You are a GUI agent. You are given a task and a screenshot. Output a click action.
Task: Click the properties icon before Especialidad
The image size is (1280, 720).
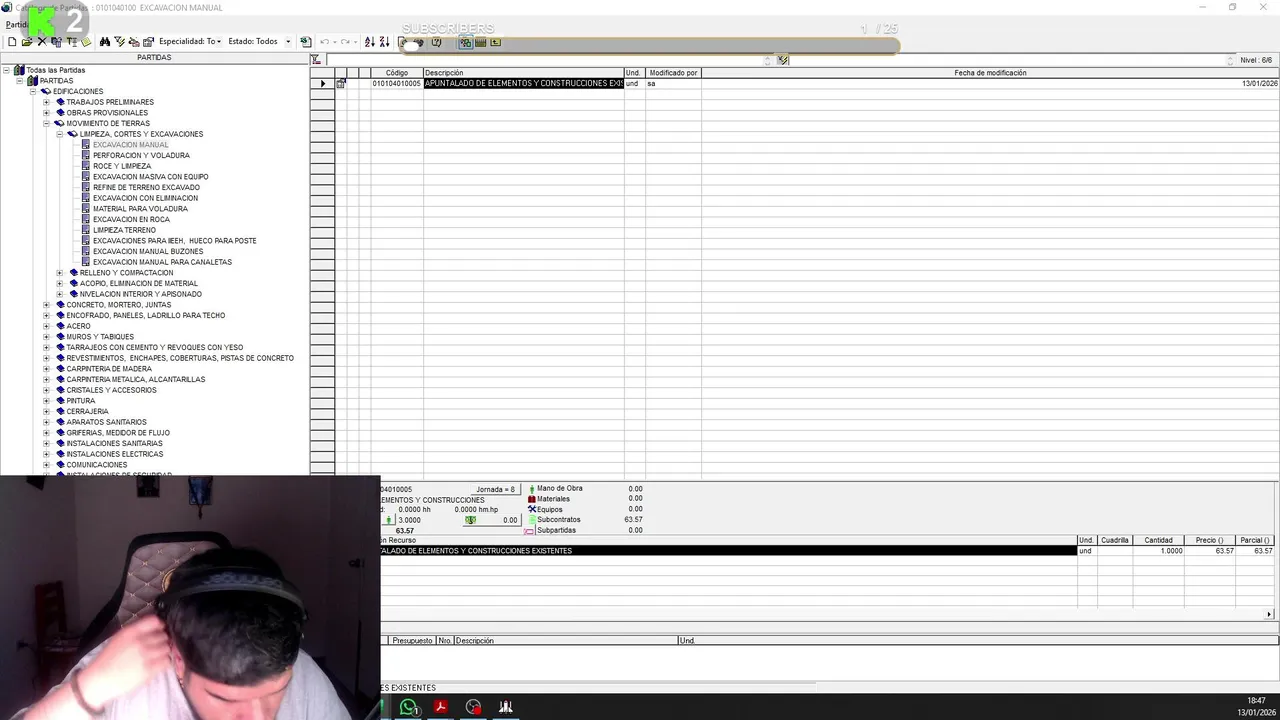[148, 42]
